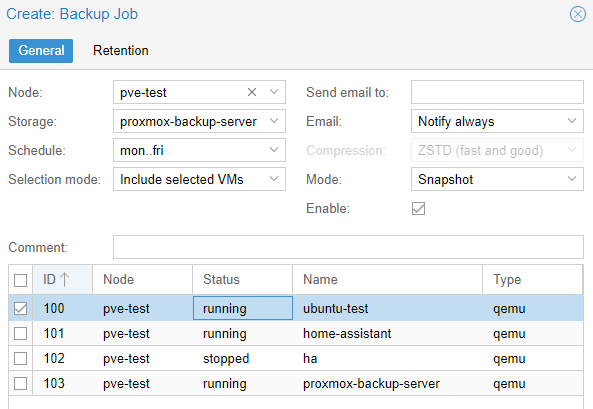The image size is (593, 409).
Task: Sort by the Name column header
Action: (x=388, y=280)
